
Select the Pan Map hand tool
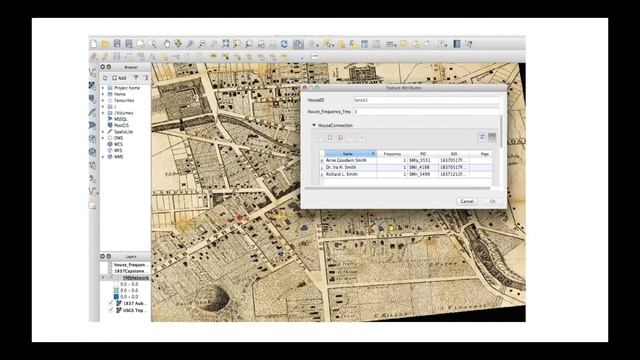click(167, 44)
